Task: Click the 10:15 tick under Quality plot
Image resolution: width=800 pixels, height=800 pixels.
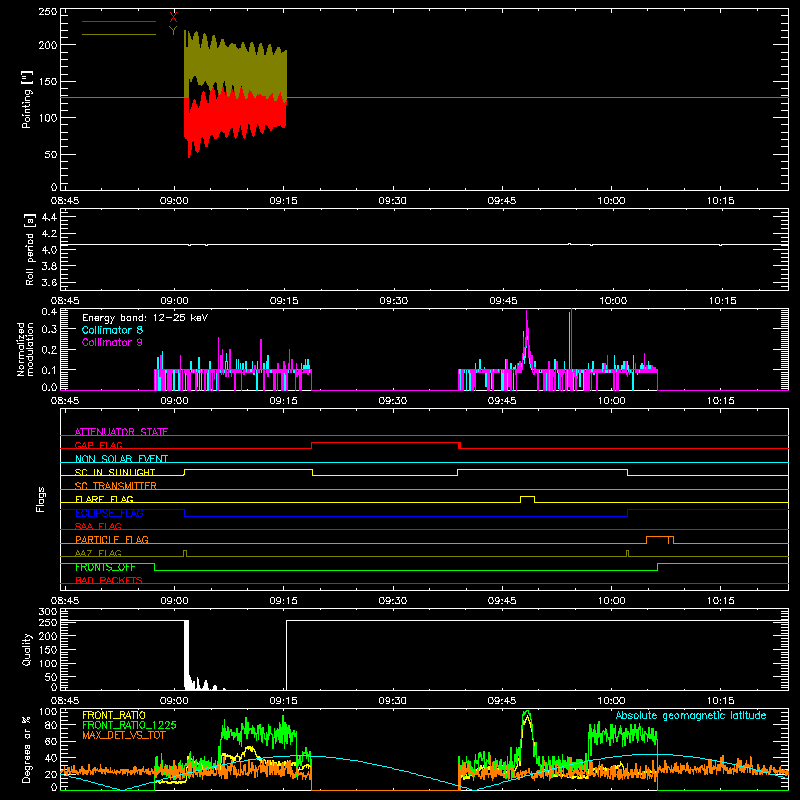Action: tap(720, 701)
